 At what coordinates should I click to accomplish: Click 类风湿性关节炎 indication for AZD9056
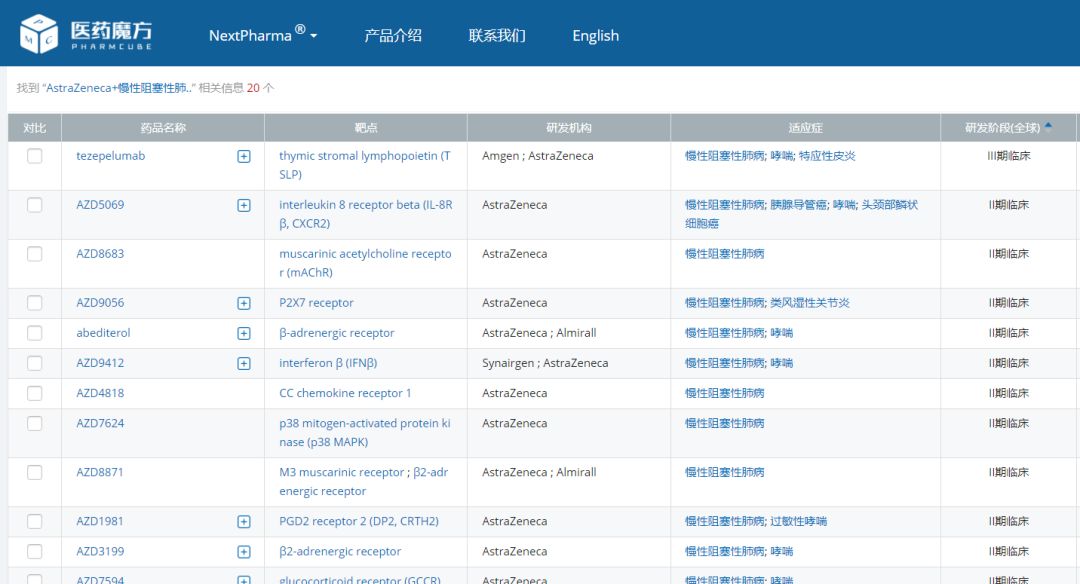tap(810, 302)
